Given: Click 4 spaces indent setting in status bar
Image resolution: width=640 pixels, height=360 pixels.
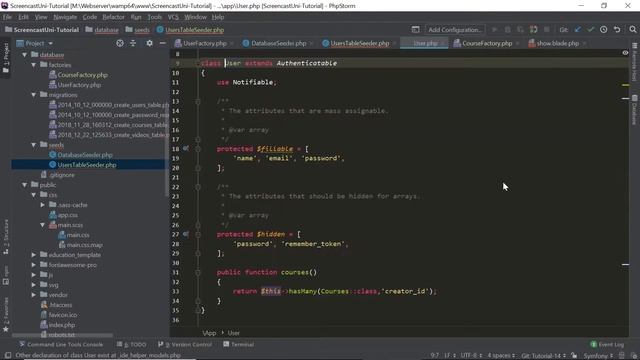Looking at the screenshot, I should (x=500, y=356).
